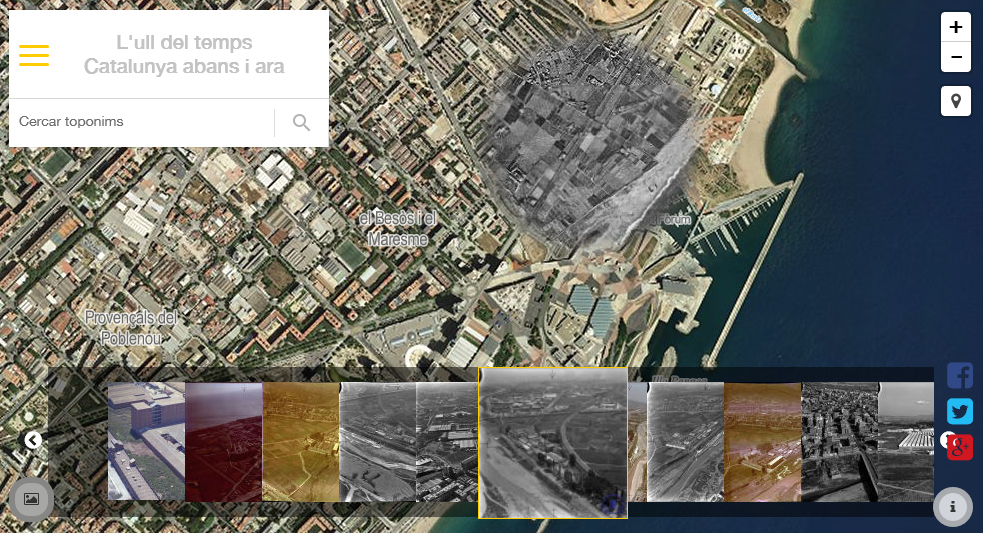Click the el Besòs i el Maresme label
This screenshot has height=533, width=983.
tap(398, 229)
